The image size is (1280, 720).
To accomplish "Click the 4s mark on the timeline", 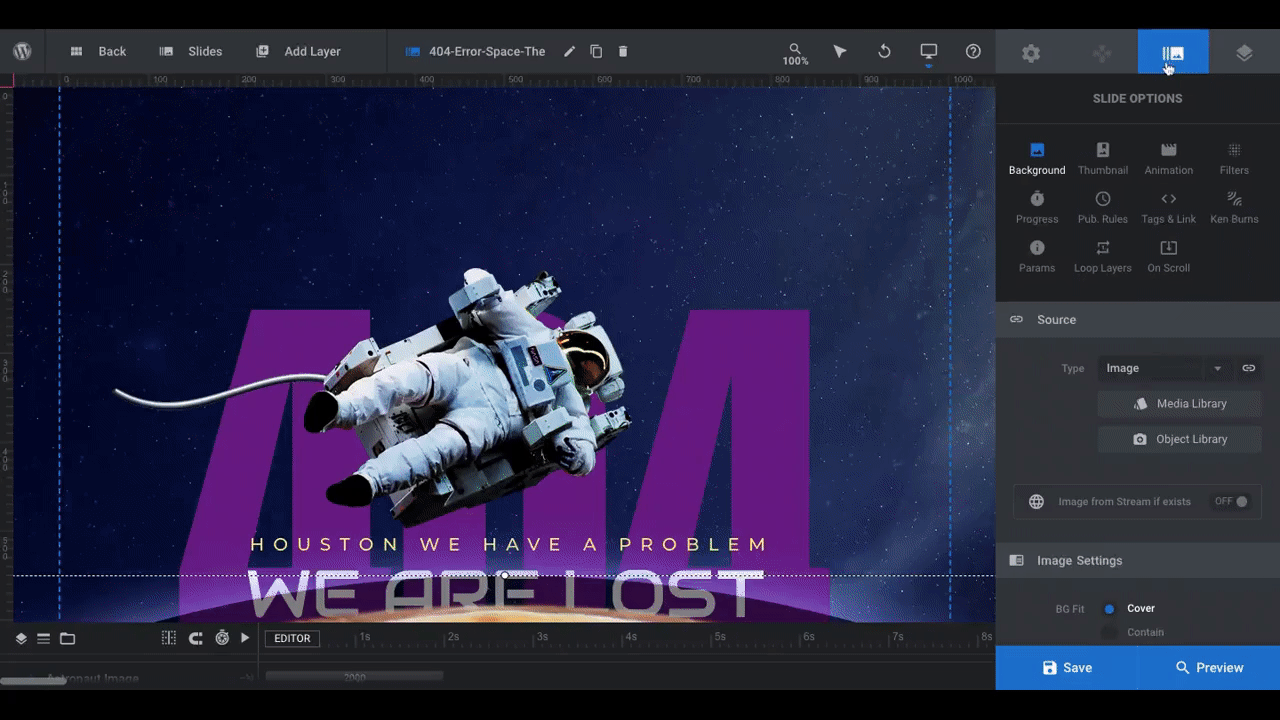I will (631, 637).
